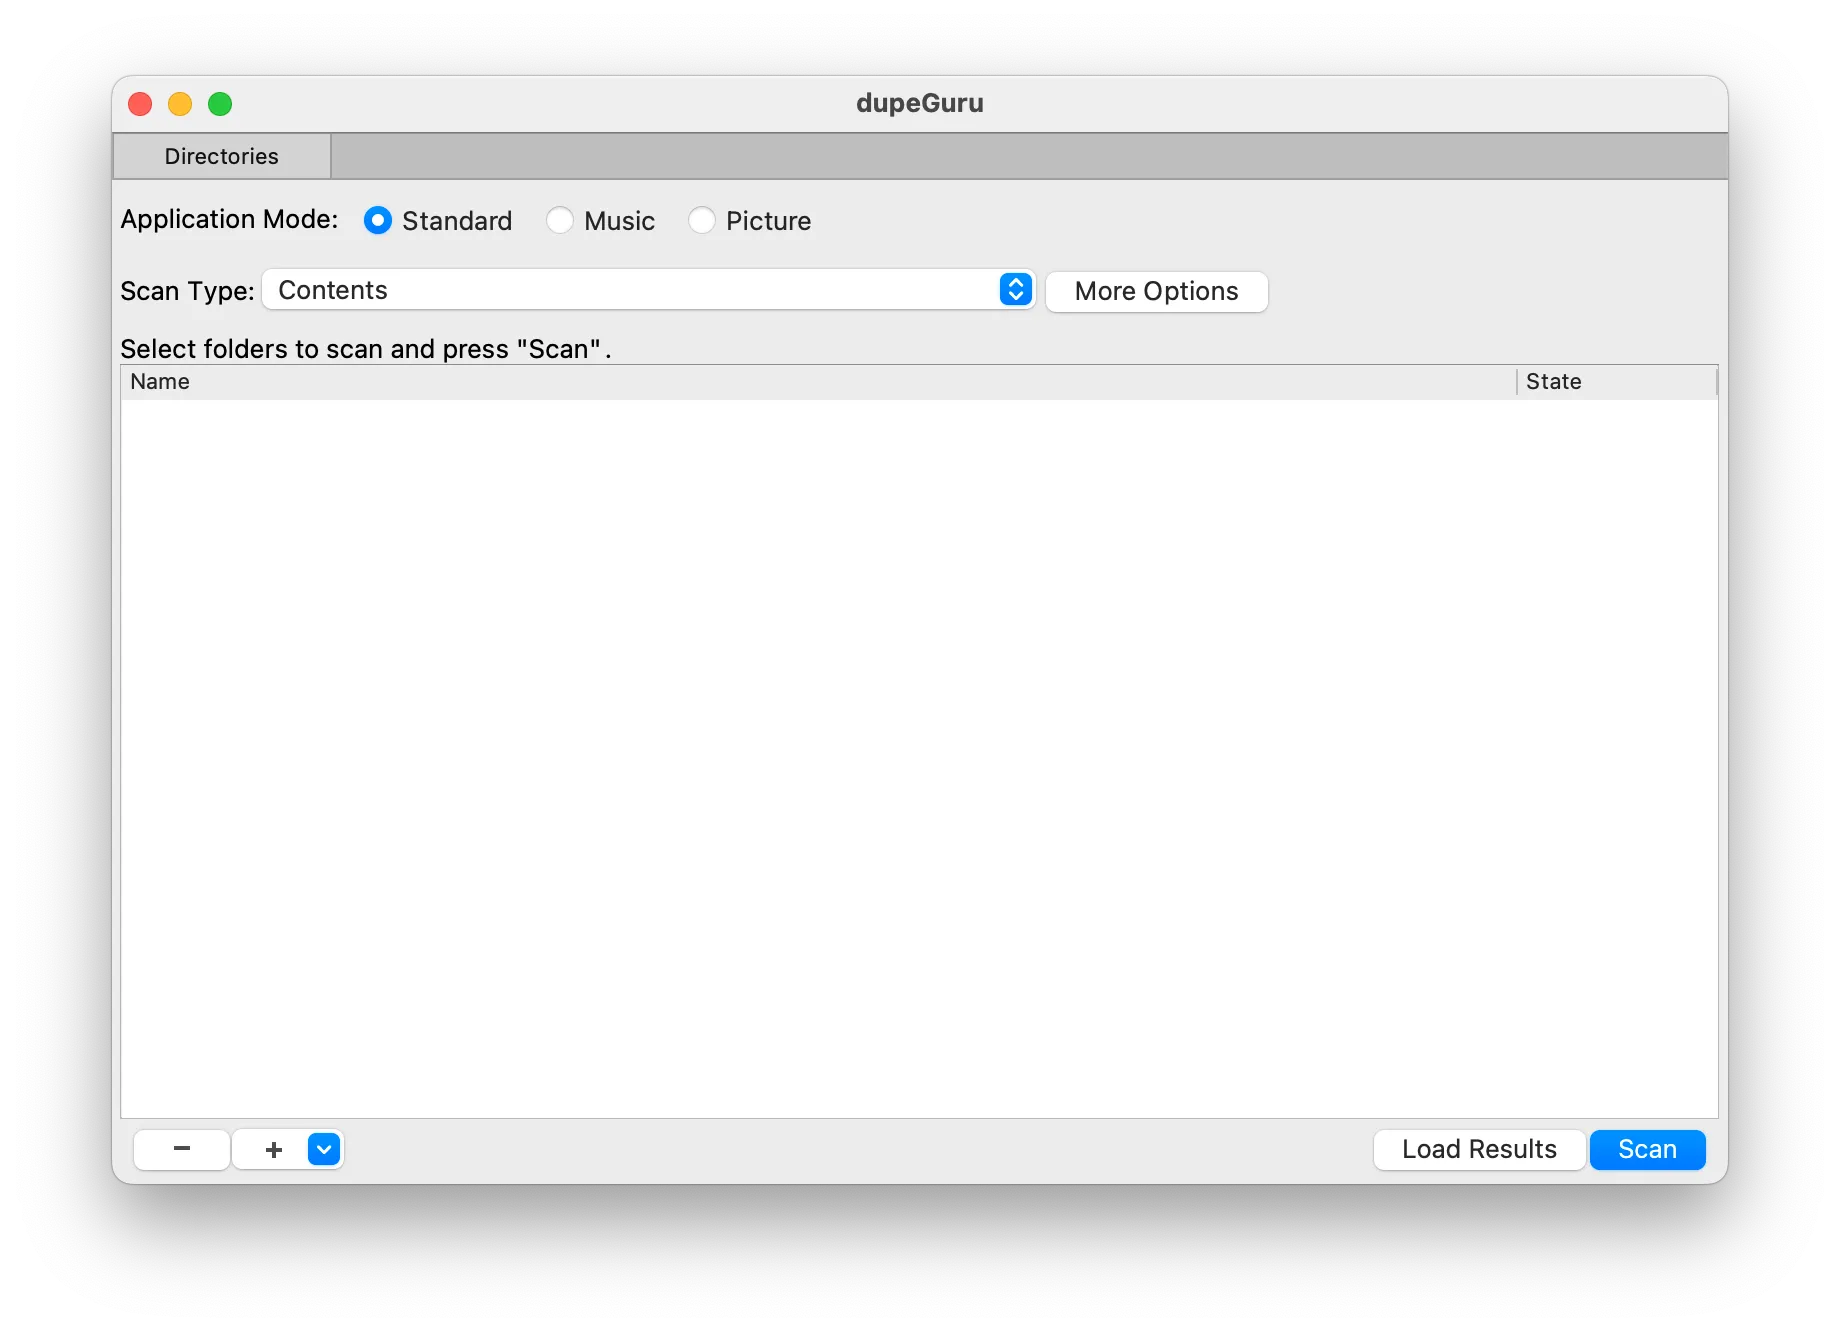
Task: Maximize the dupeGuru window with green button
Action: pos(220,104)
